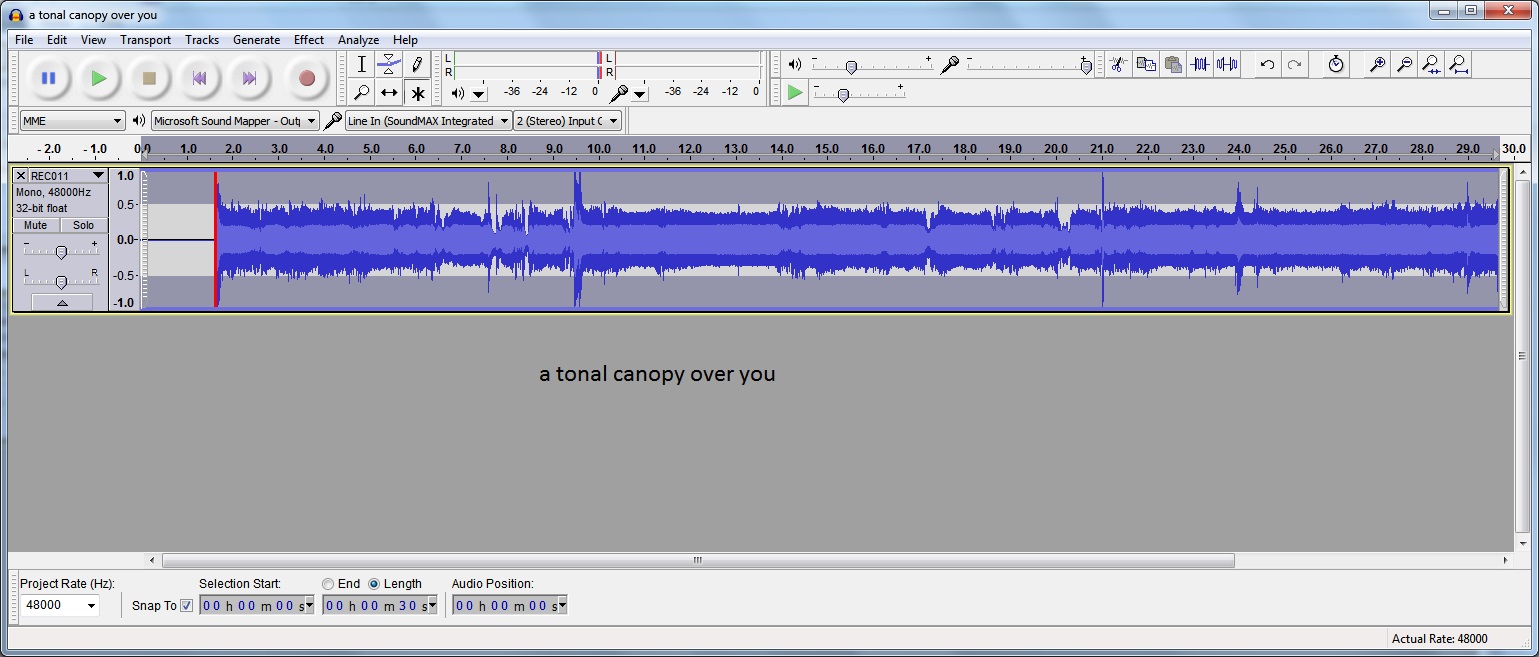Solo the REC011 track
The image size is (1539, 657).
[x=83, y=225]
